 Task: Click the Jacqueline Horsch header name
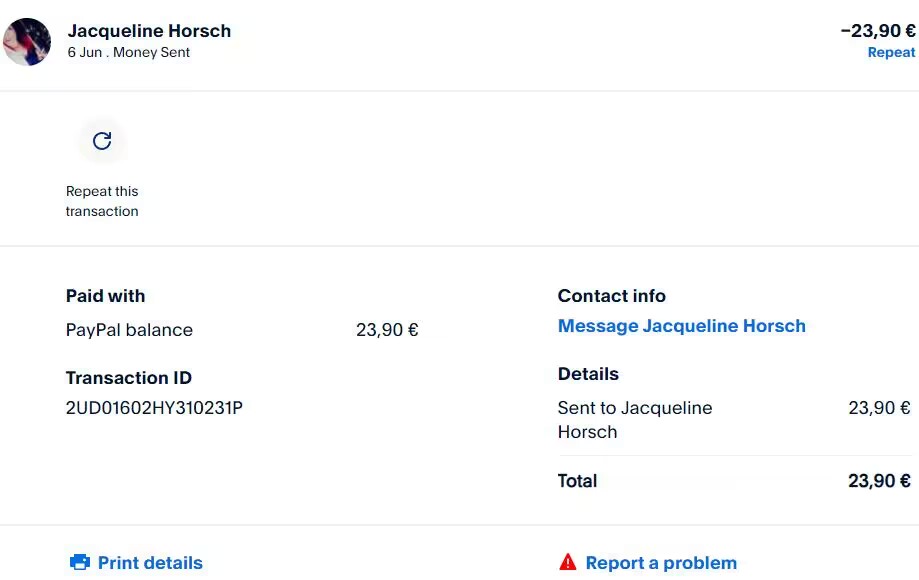[x=149, y=31]
